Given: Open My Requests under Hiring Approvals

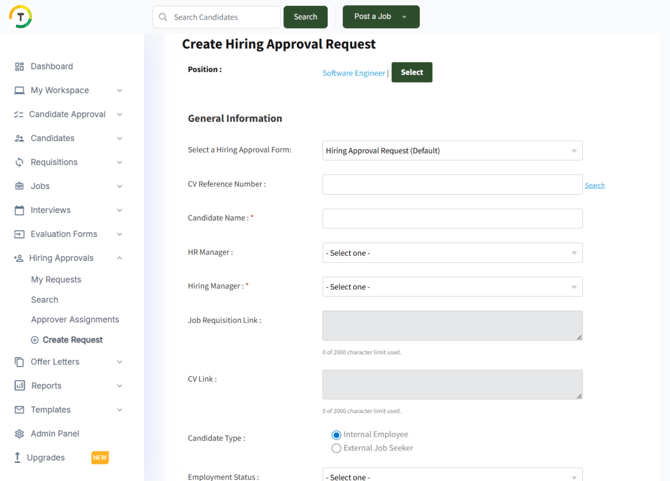Looking at the screenshot, I should pos(56,280).
